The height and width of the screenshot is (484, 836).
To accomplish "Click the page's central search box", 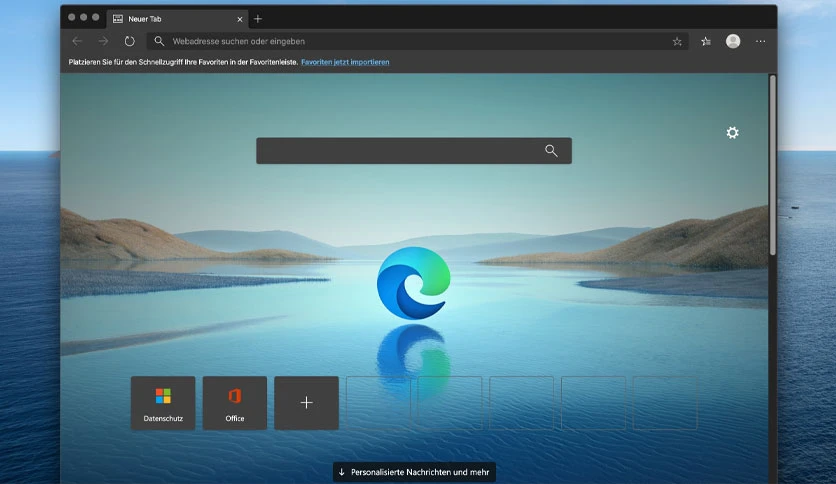I will [414, 151].
